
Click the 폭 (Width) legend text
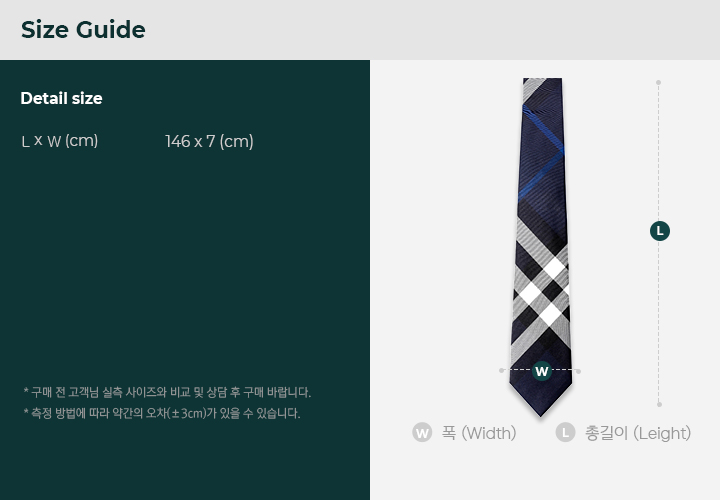coord(479,433)
